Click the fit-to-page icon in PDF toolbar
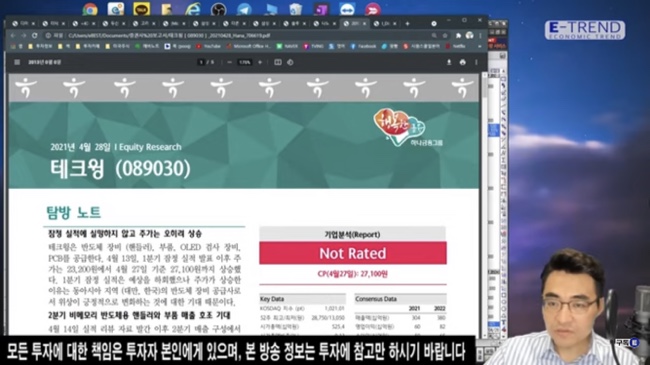The image size is (650, 365). click(x=278, y=62)
